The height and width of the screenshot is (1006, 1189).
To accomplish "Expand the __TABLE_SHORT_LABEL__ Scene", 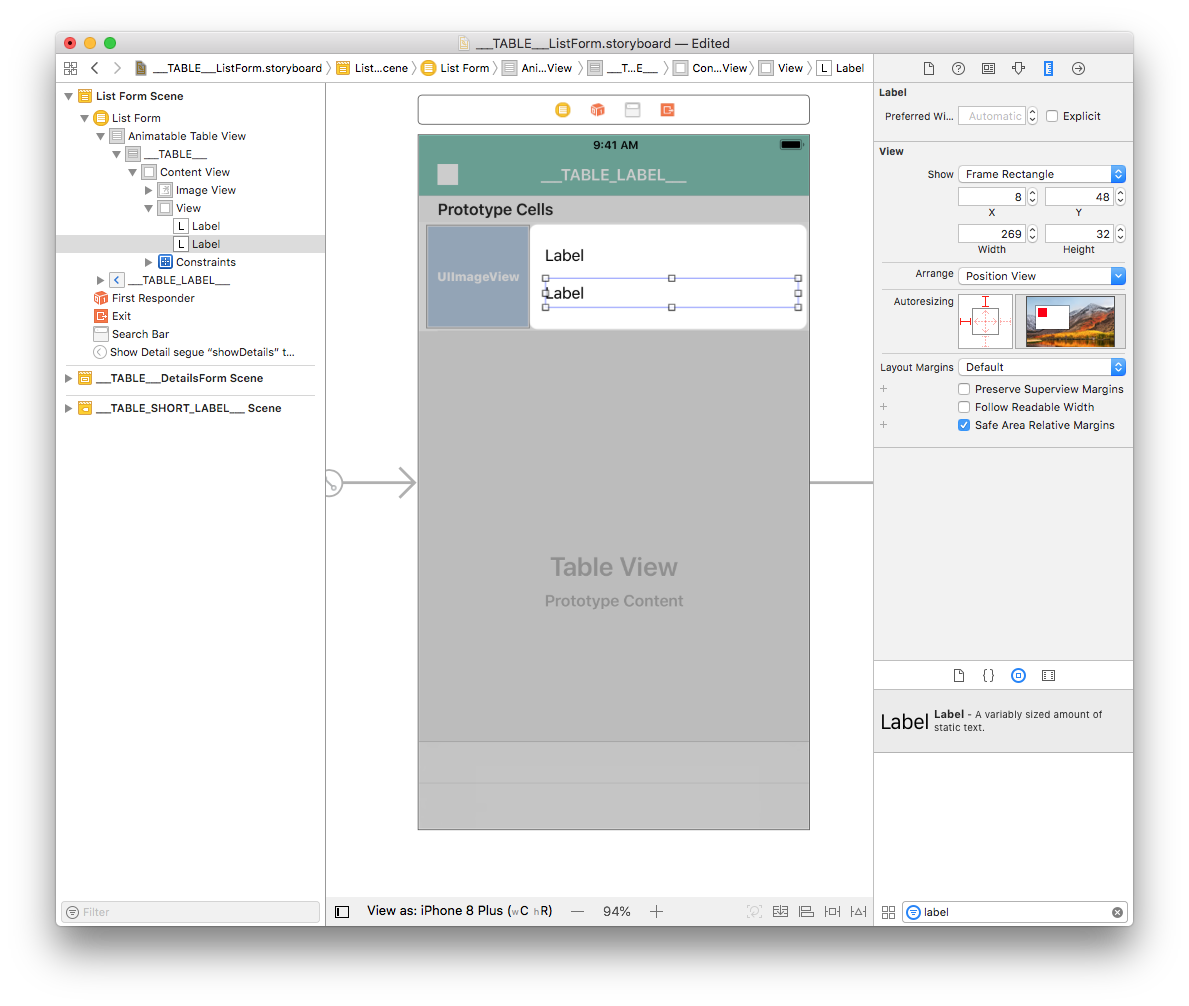I will pos(69,409).
